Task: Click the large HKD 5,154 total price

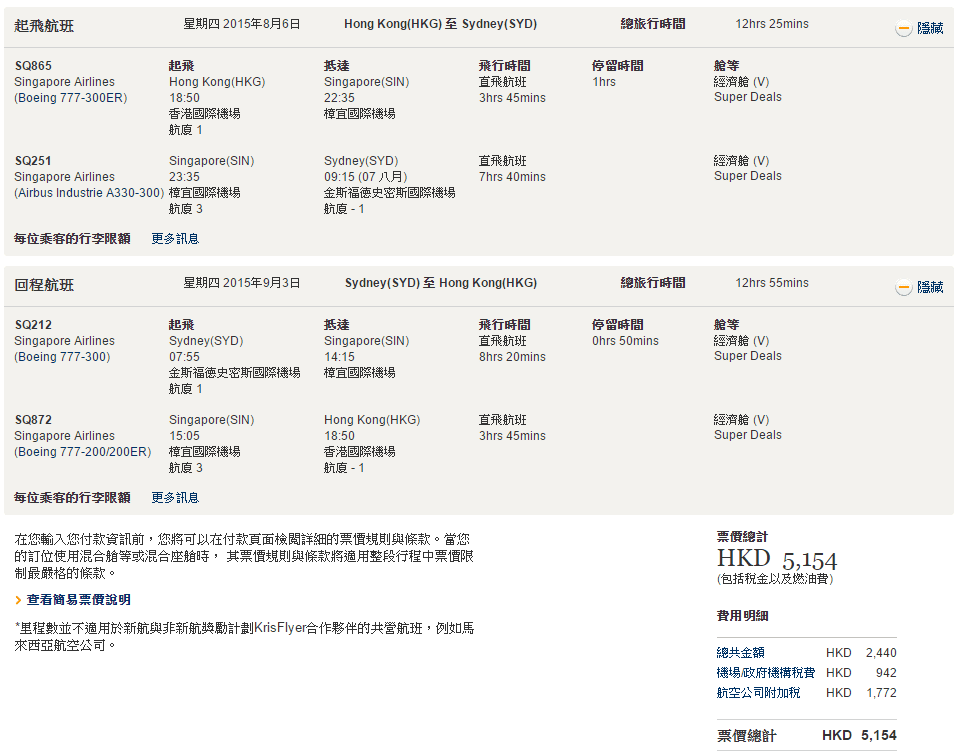Action: (777, 559)
